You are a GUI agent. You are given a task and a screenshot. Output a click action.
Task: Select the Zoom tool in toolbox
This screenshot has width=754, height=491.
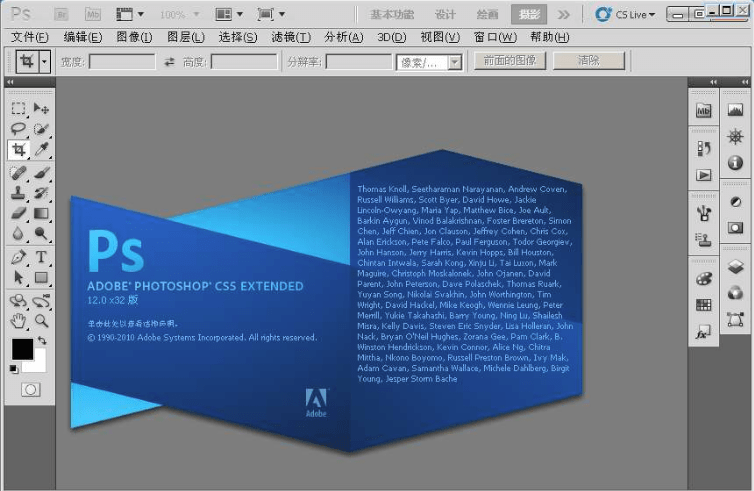tap(42, 320)
